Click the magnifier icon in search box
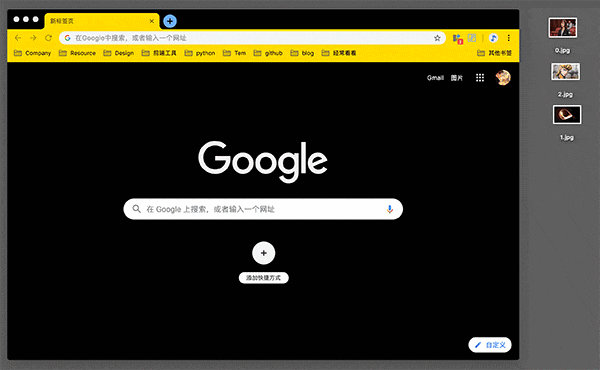This screenshot has width=600, height=370. click(x=136, y=209)
